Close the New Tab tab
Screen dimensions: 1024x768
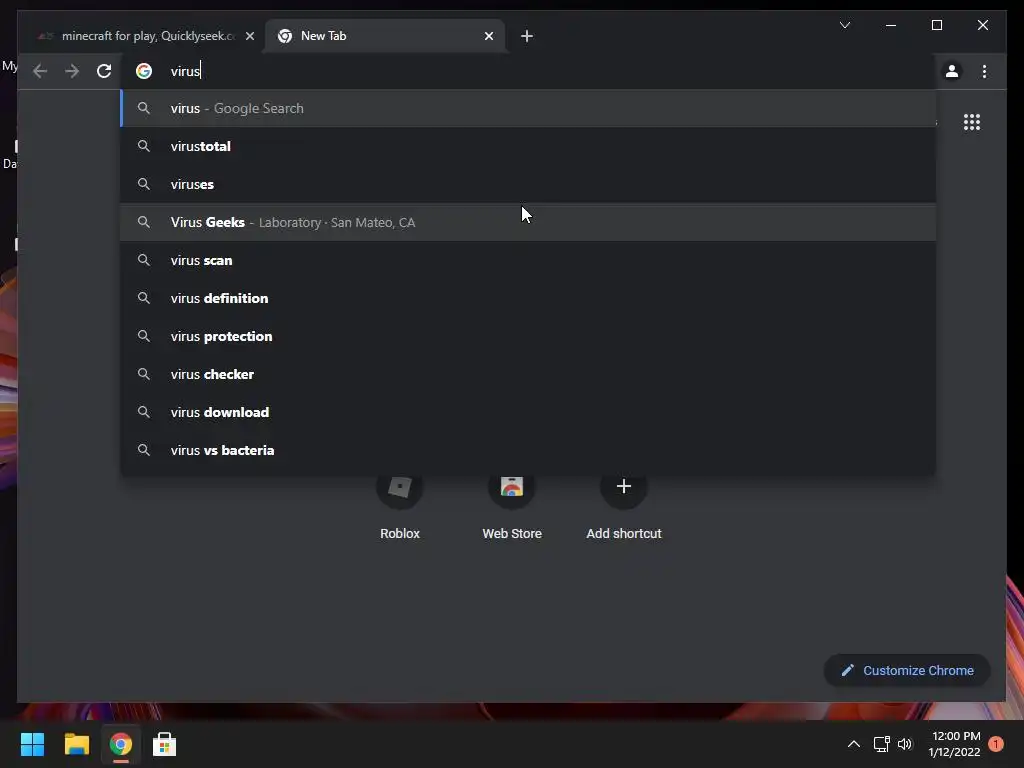488,36
